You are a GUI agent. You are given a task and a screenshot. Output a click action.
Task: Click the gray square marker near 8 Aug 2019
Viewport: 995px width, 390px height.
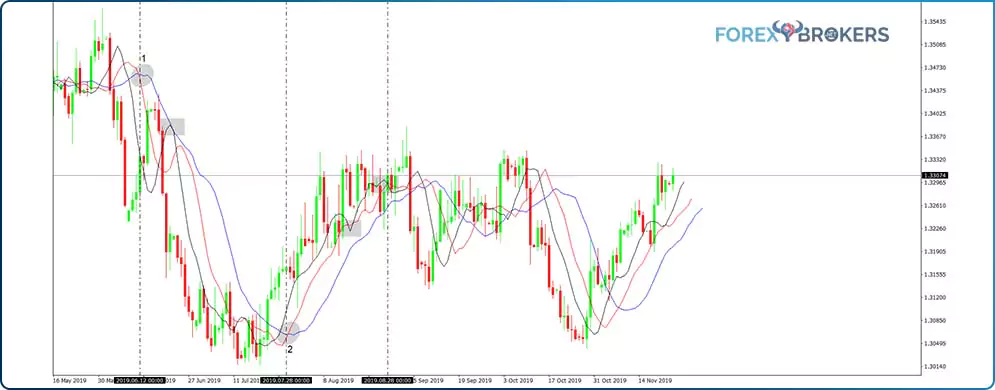[349, 228]
